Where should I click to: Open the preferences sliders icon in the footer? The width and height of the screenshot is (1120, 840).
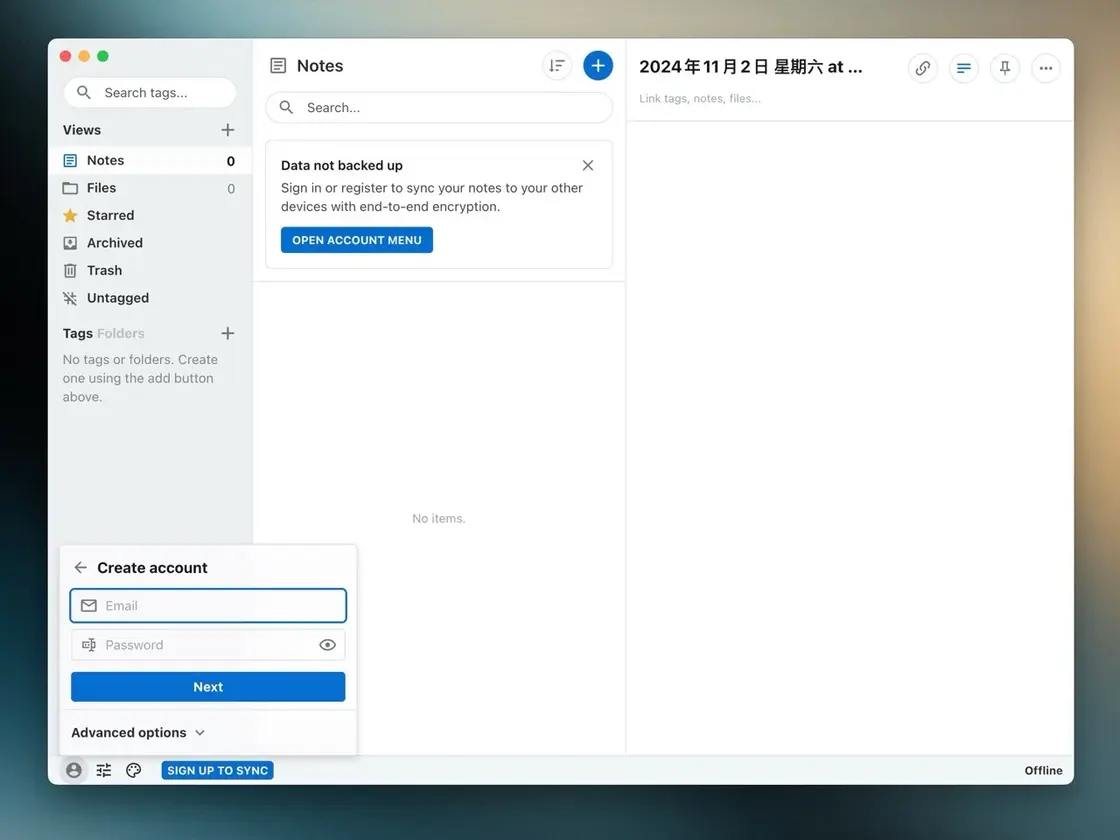tap(104, 770)
